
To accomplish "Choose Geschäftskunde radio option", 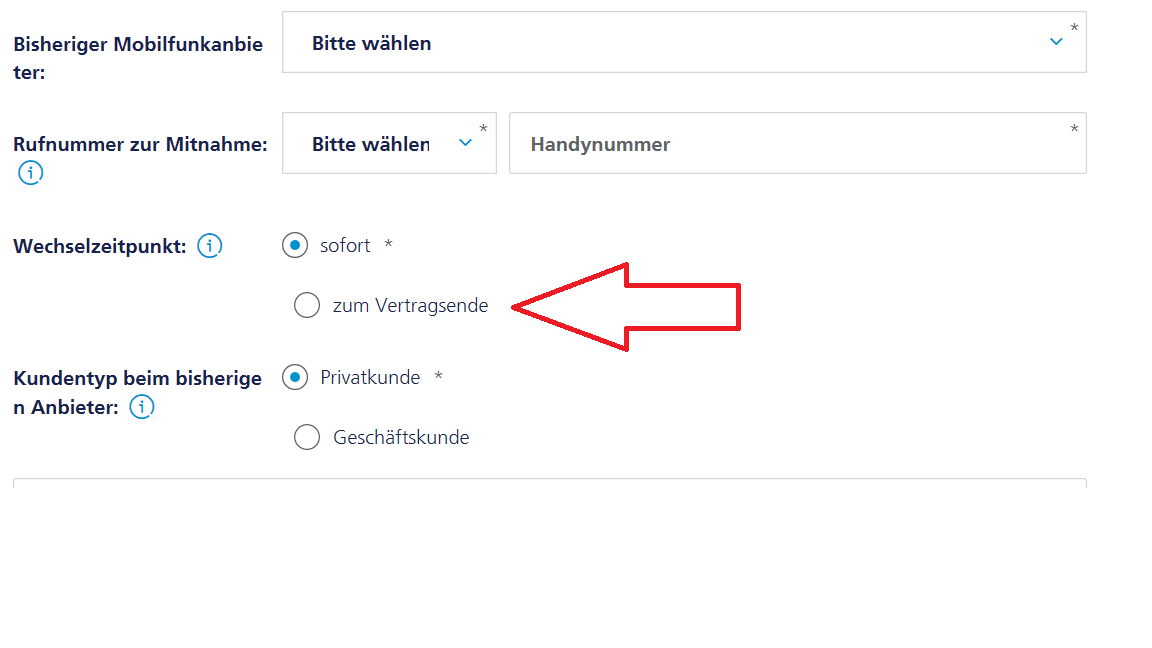I will pos(306,437).
